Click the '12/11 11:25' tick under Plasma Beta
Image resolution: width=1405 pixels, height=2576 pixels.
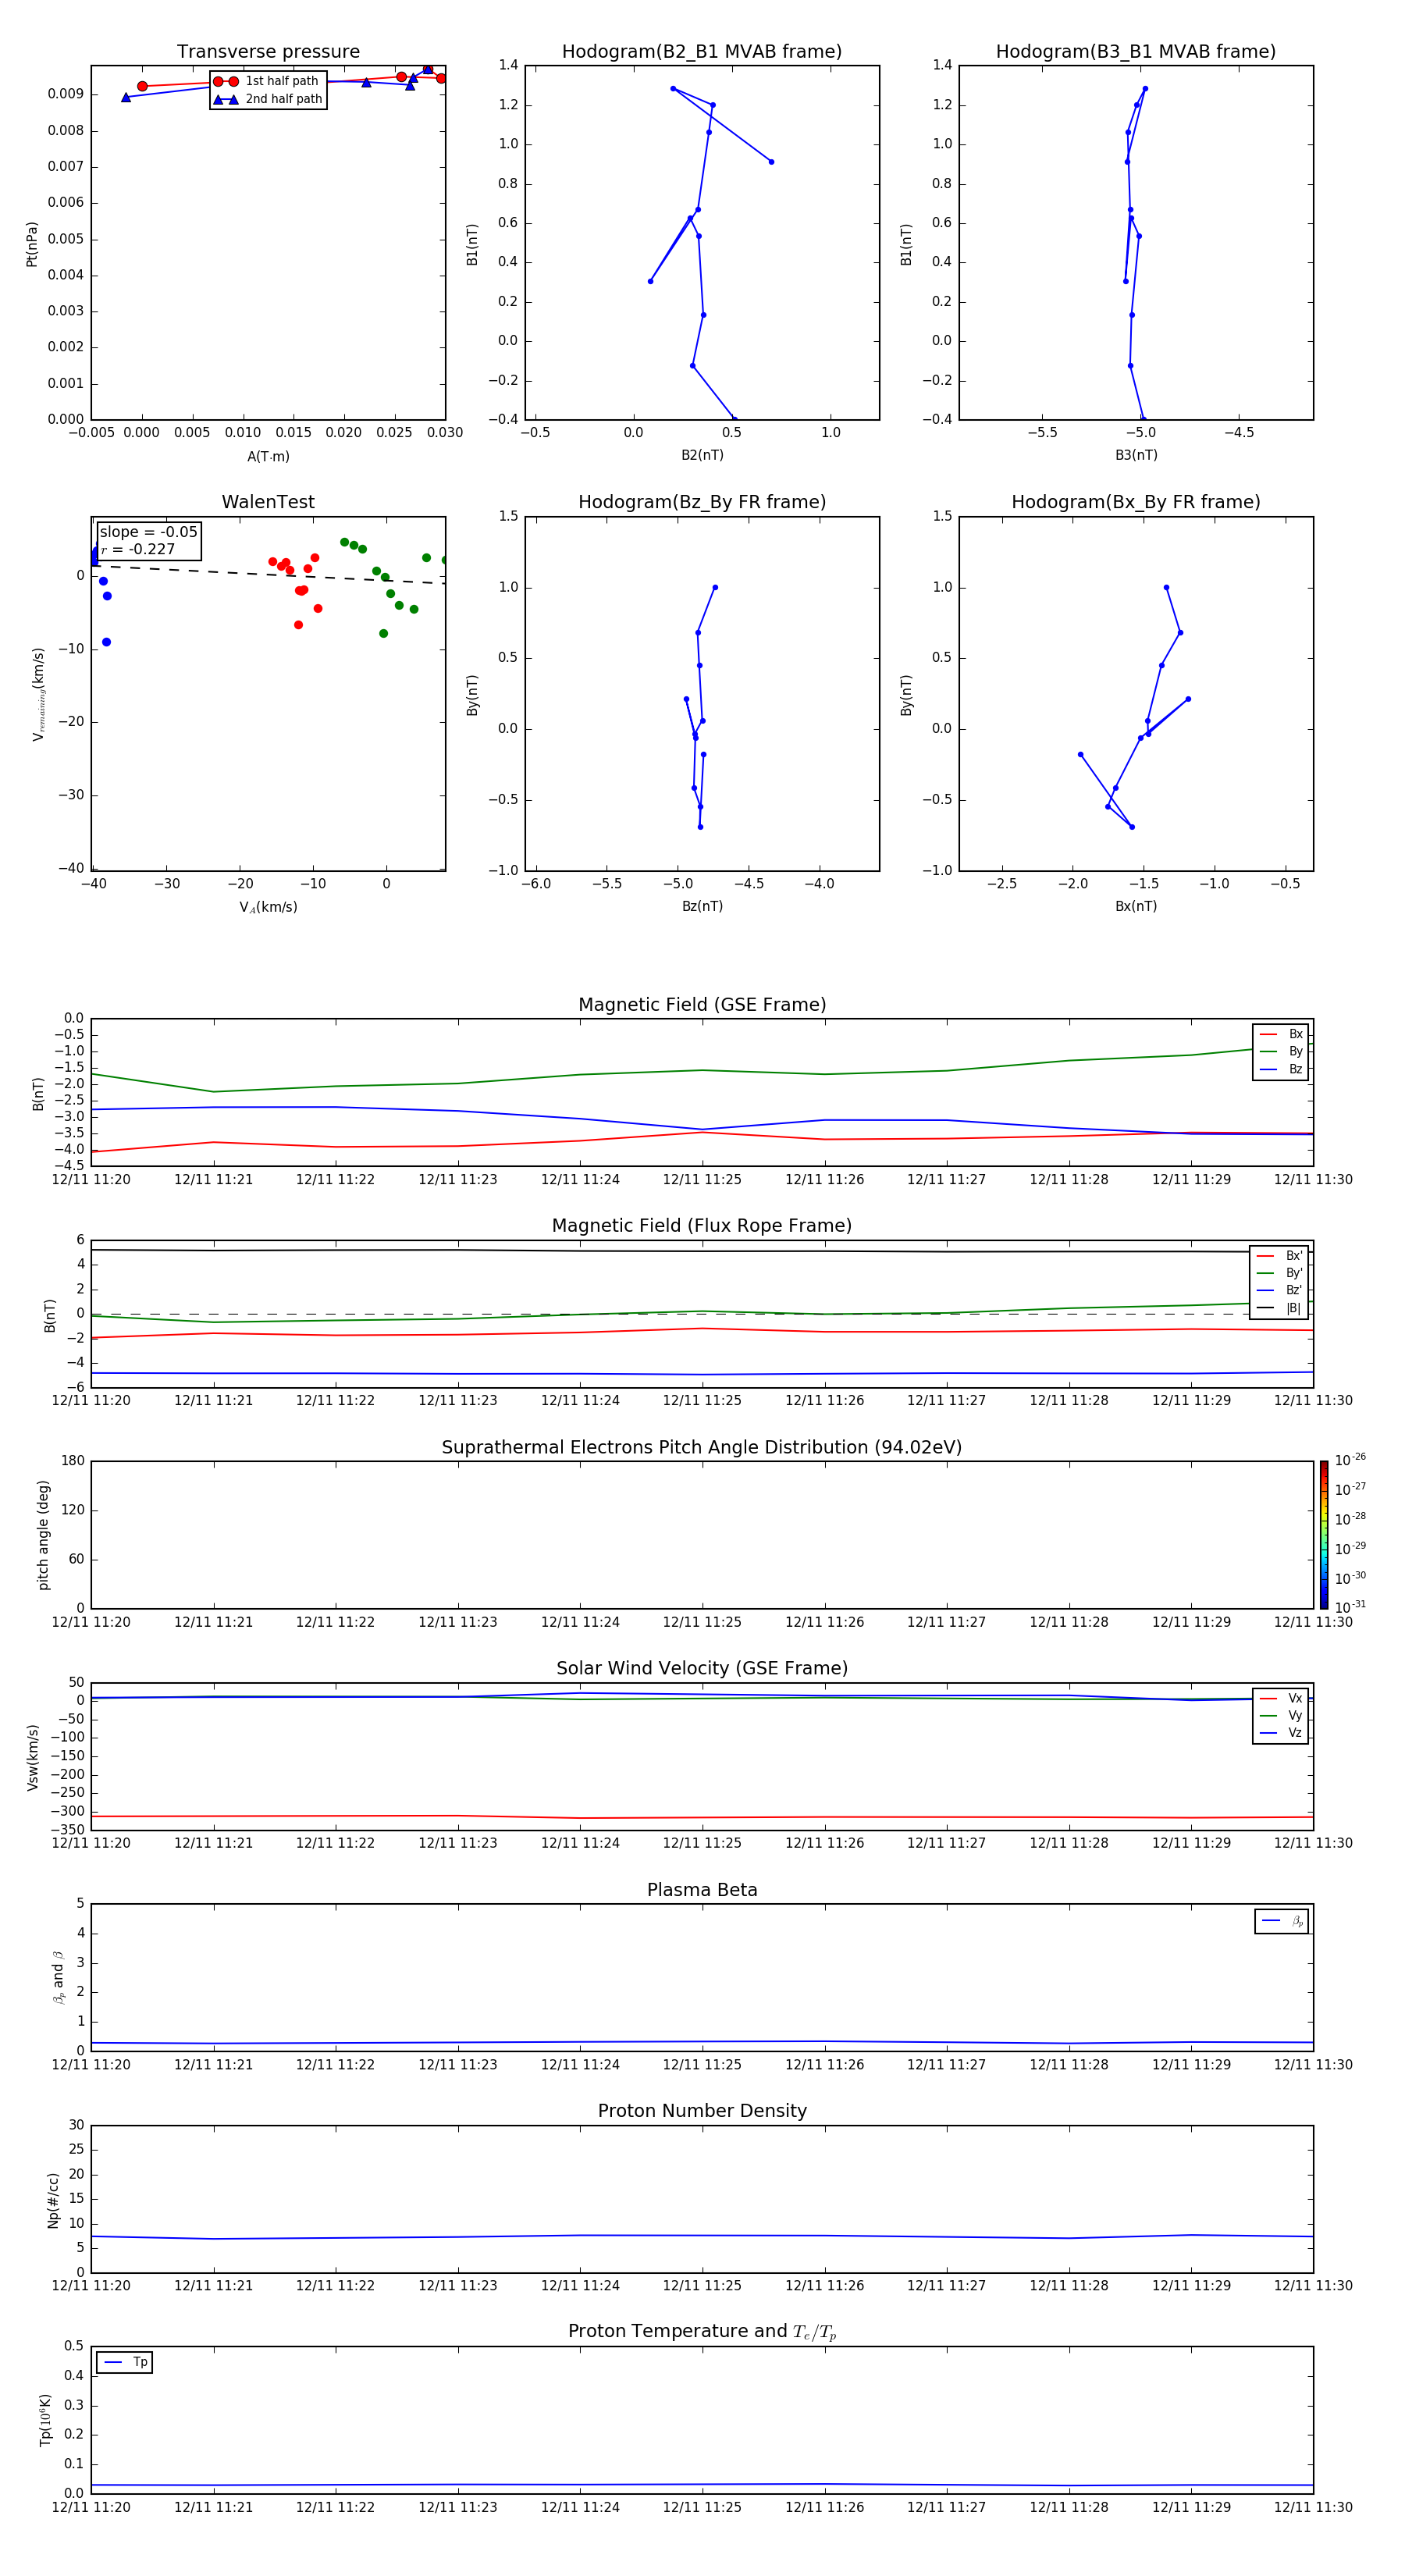702,2065
